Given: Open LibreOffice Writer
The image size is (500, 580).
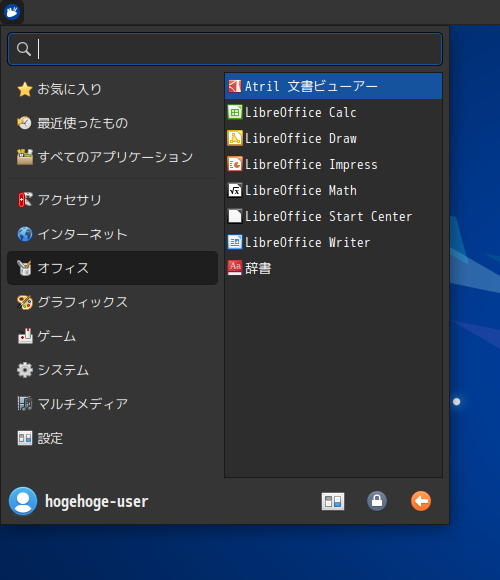Looking at the screenshot, I should pos(333,242).
